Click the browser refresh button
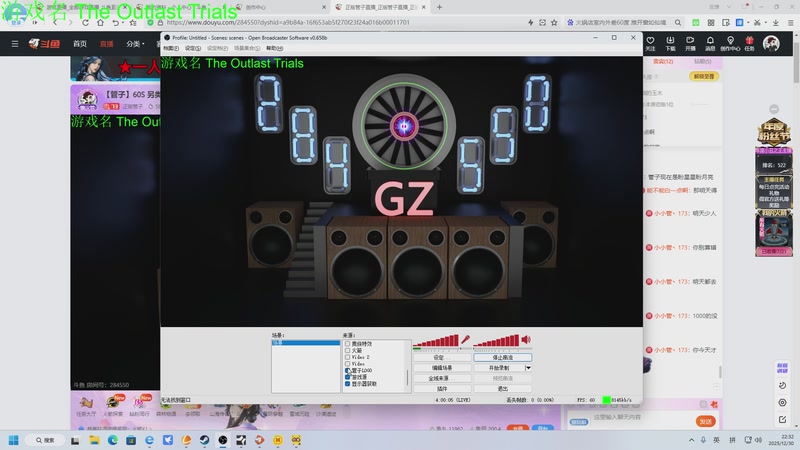The width and height of the screenshot is (800, 450). click(x=85, y=22)
